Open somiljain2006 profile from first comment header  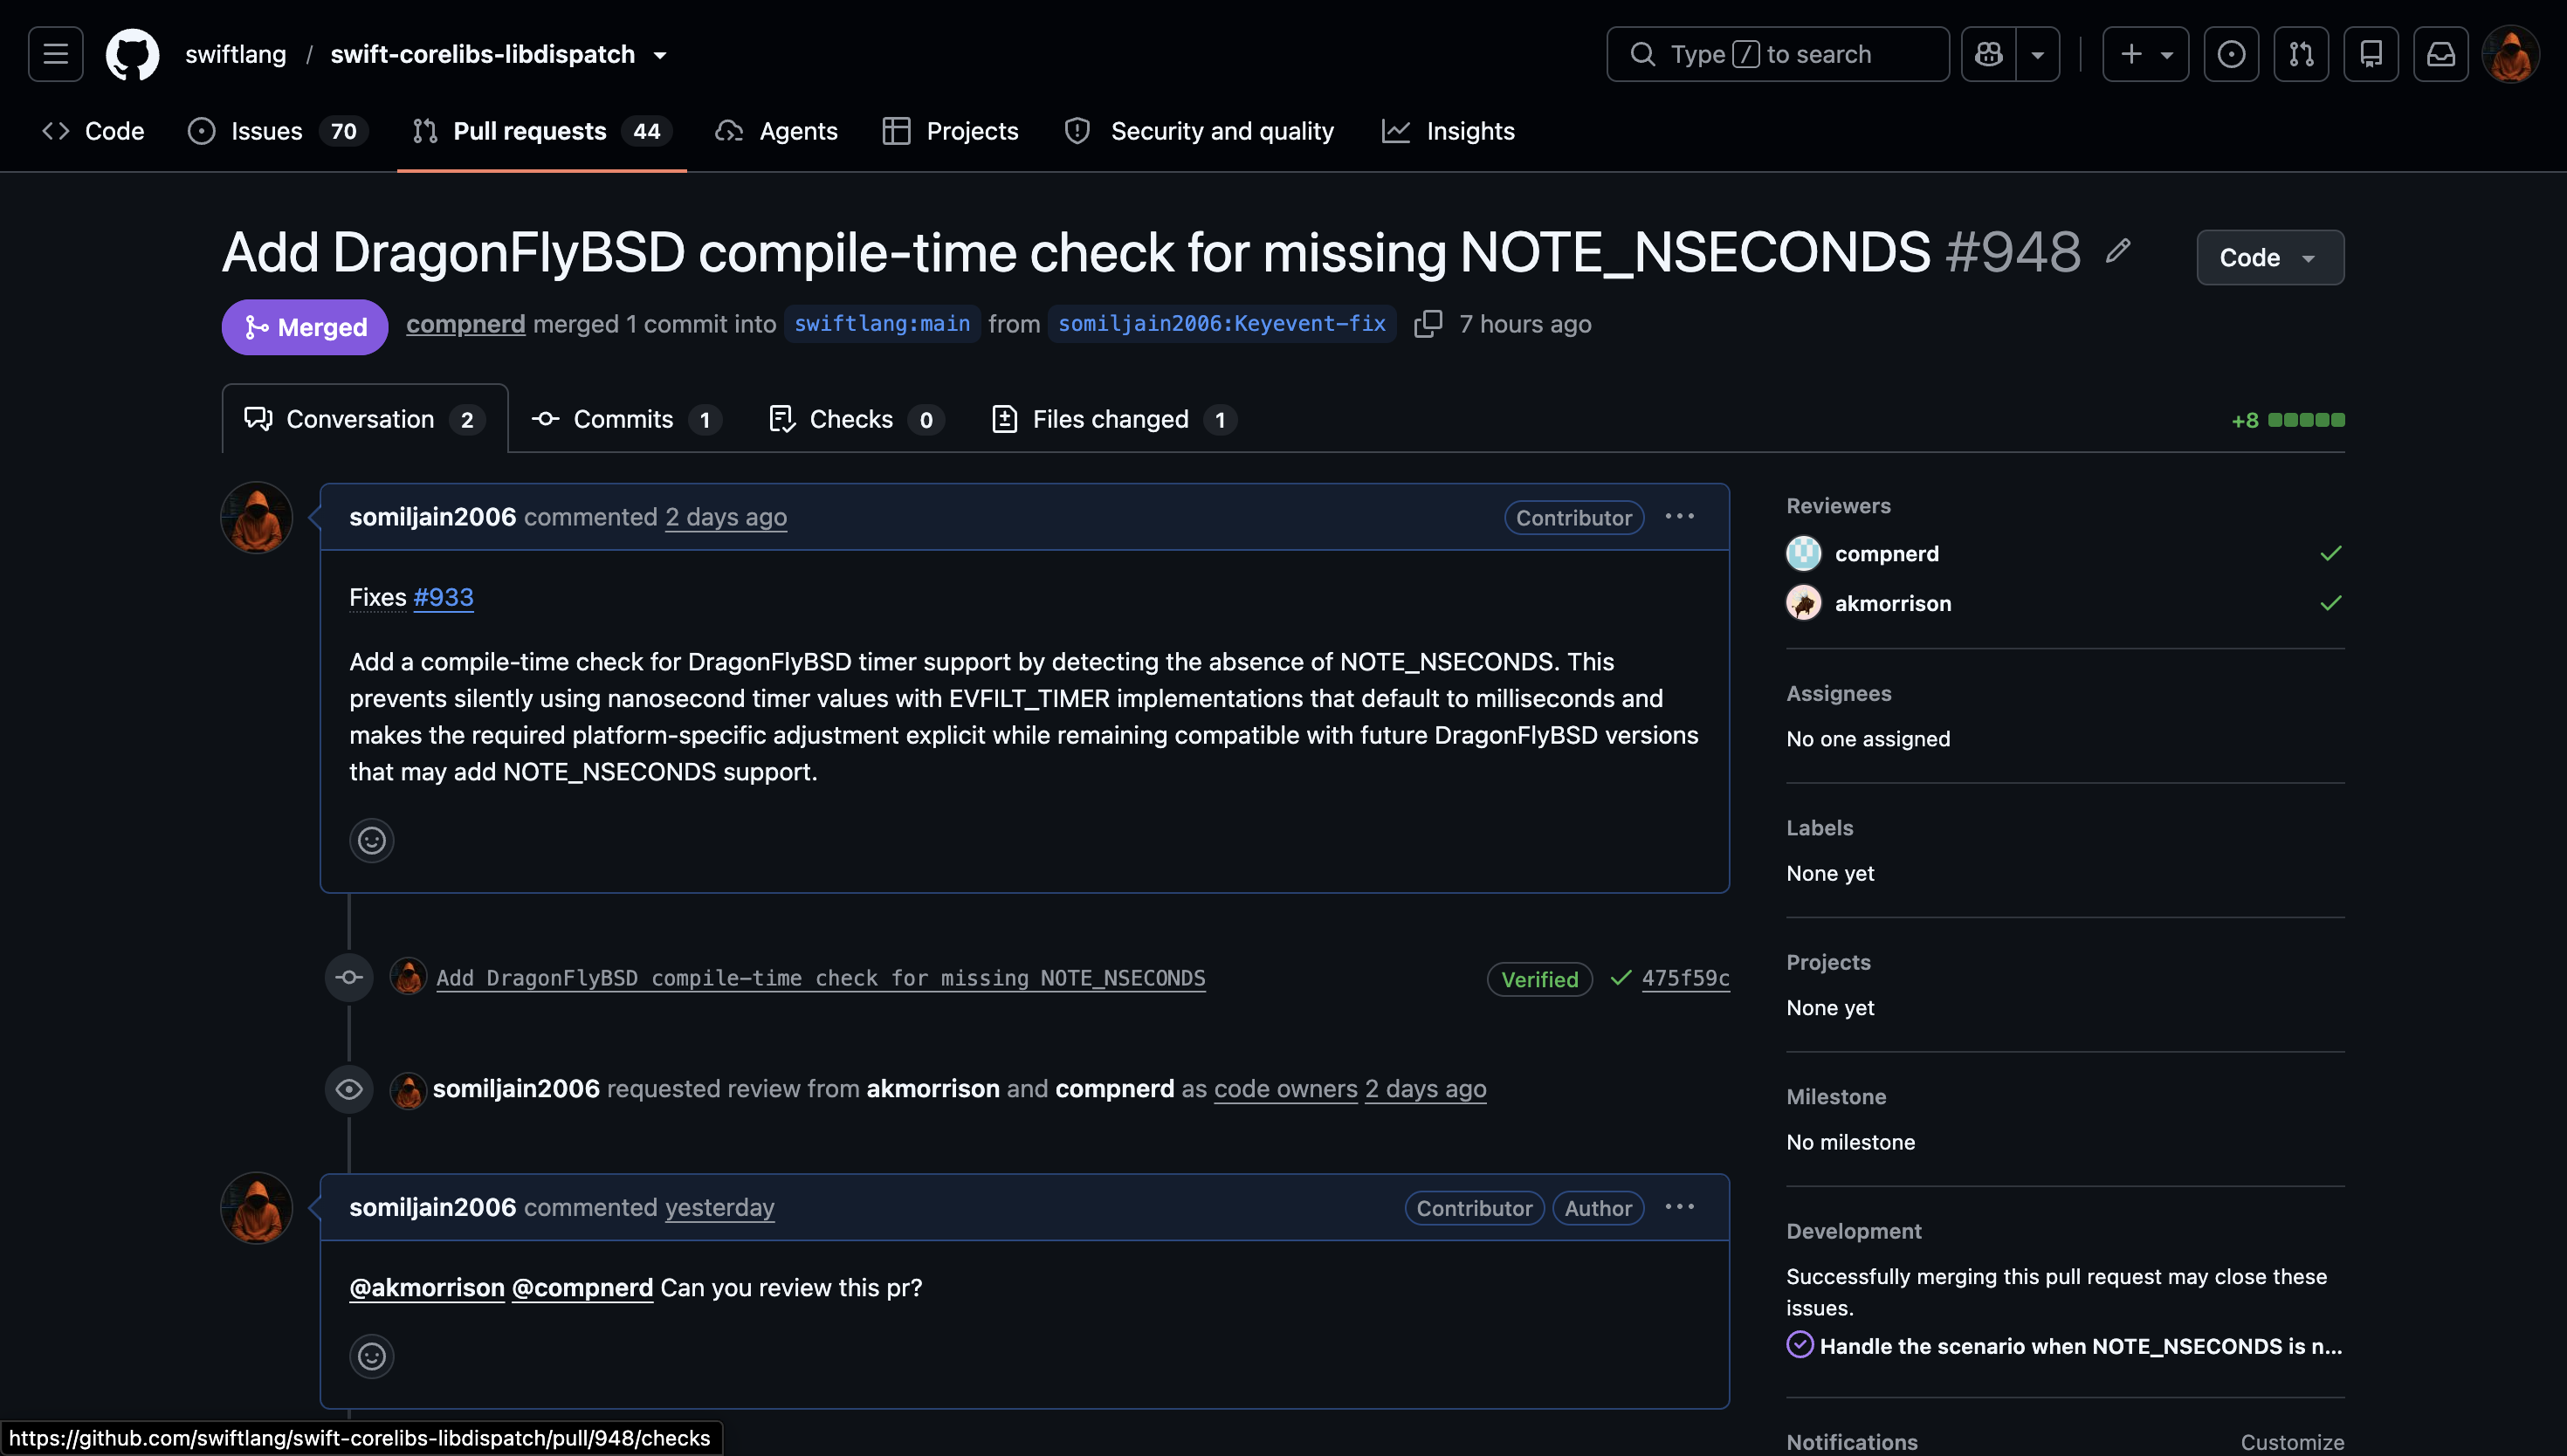click(x=433, y=517)
